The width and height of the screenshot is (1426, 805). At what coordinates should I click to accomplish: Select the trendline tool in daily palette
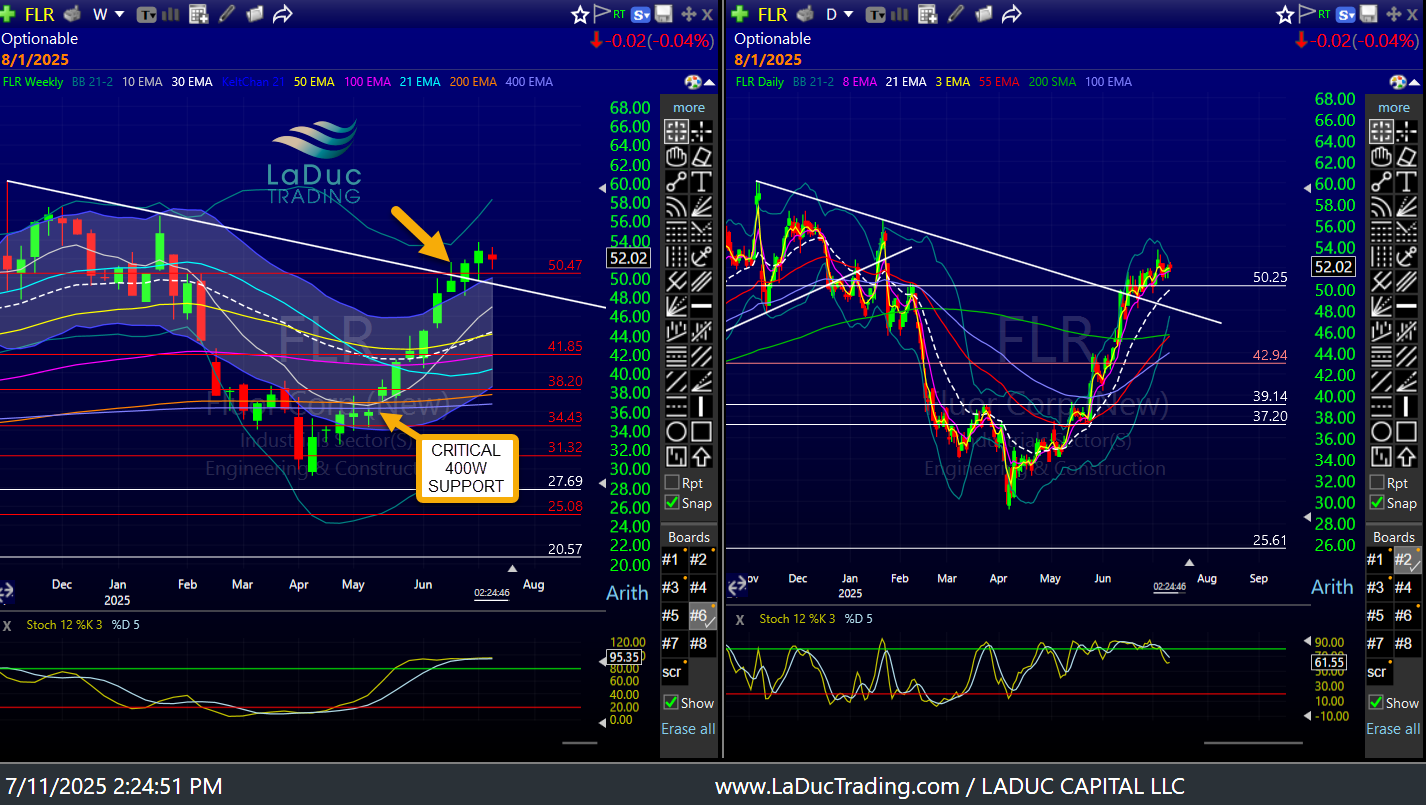pyautogui.click(x=1381, y=181)
